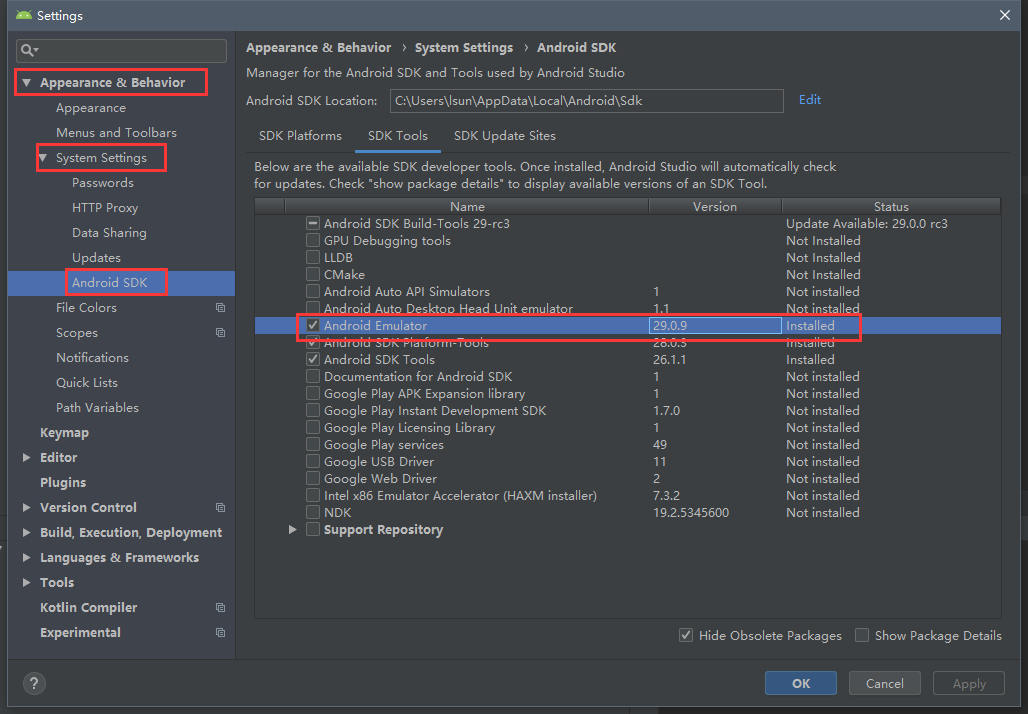This screenshot has width=1028, height=714.
Task: Click the 29.0.9 version cell
Action: (715, 325)
